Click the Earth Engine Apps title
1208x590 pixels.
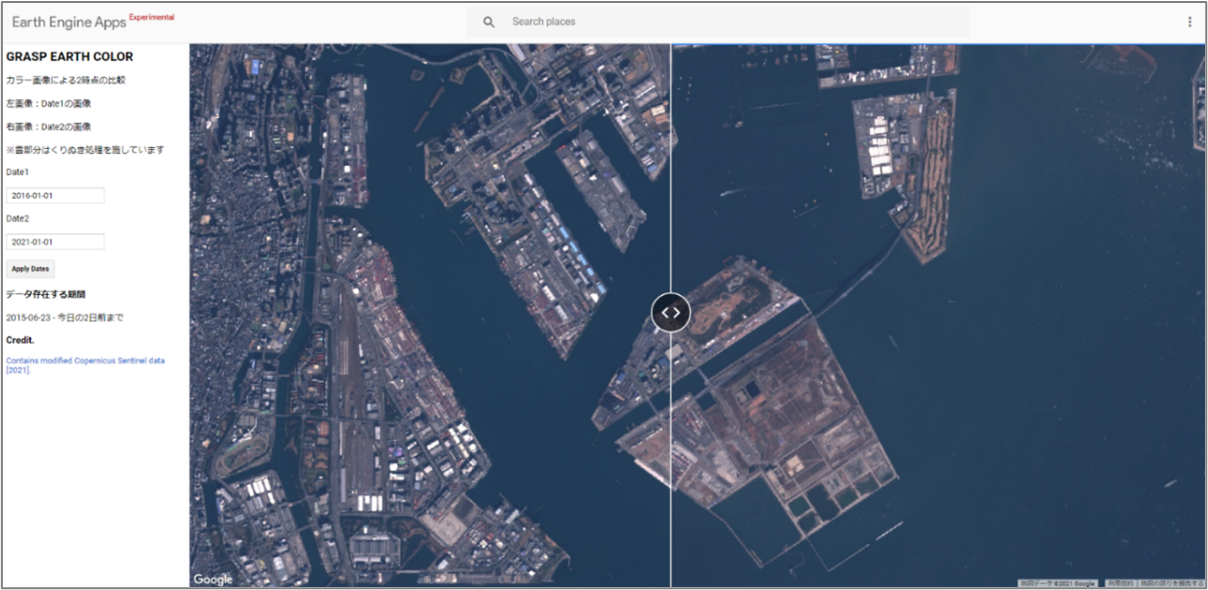(x=69, y=22)
